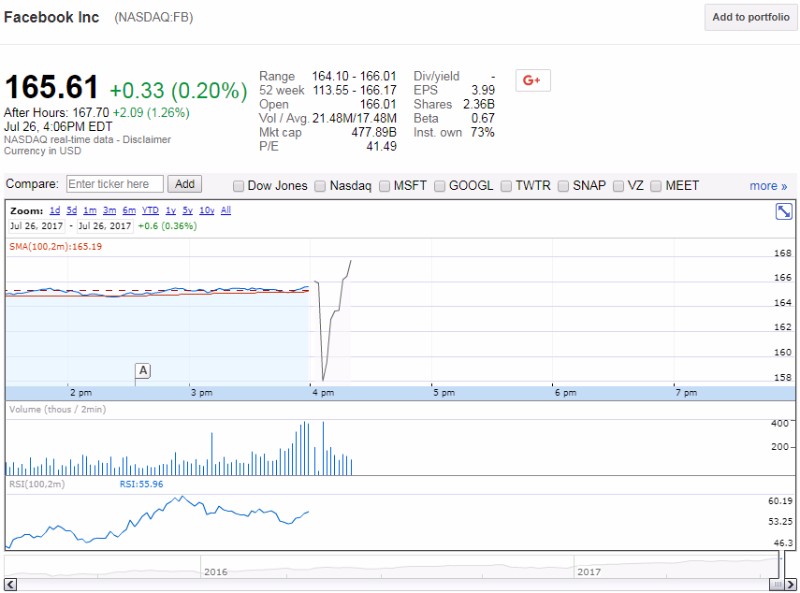The height and width of the screenshot is (593, 800).
Task: Click the horizontal scrollbar track
Action: 392,584
